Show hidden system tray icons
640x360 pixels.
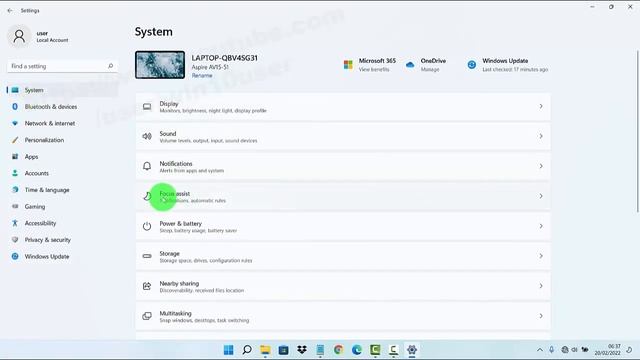(x=540, y=350)
